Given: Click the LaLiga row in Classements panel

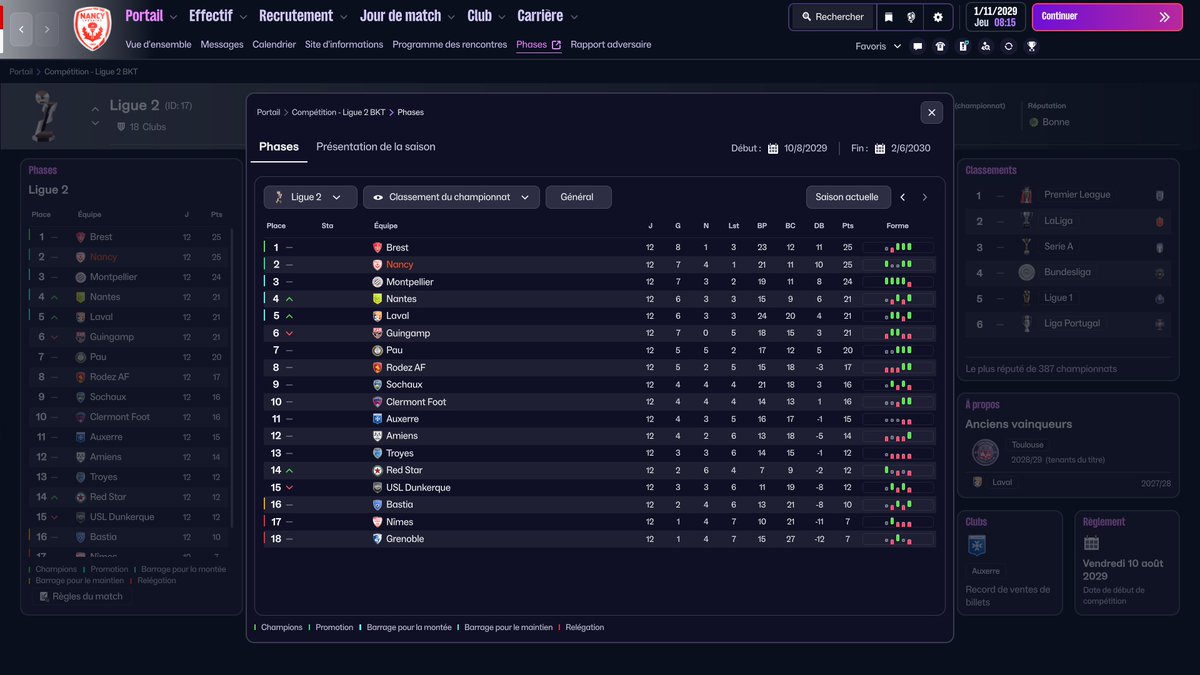Looking at the screenshot, I should point(1067,221).
